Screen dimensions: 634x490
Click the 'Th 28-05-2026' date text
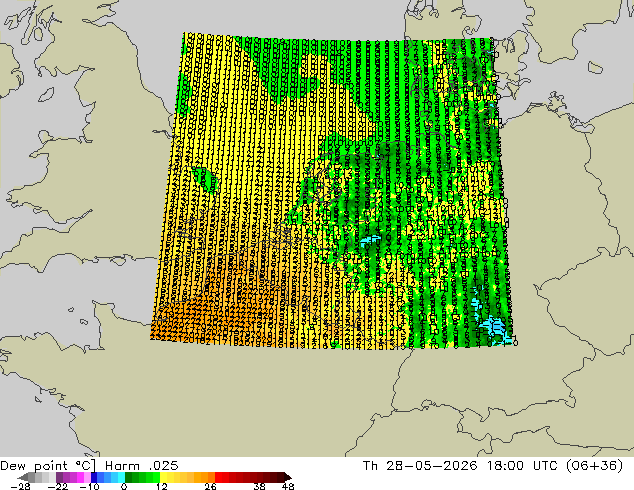point(420,465)
